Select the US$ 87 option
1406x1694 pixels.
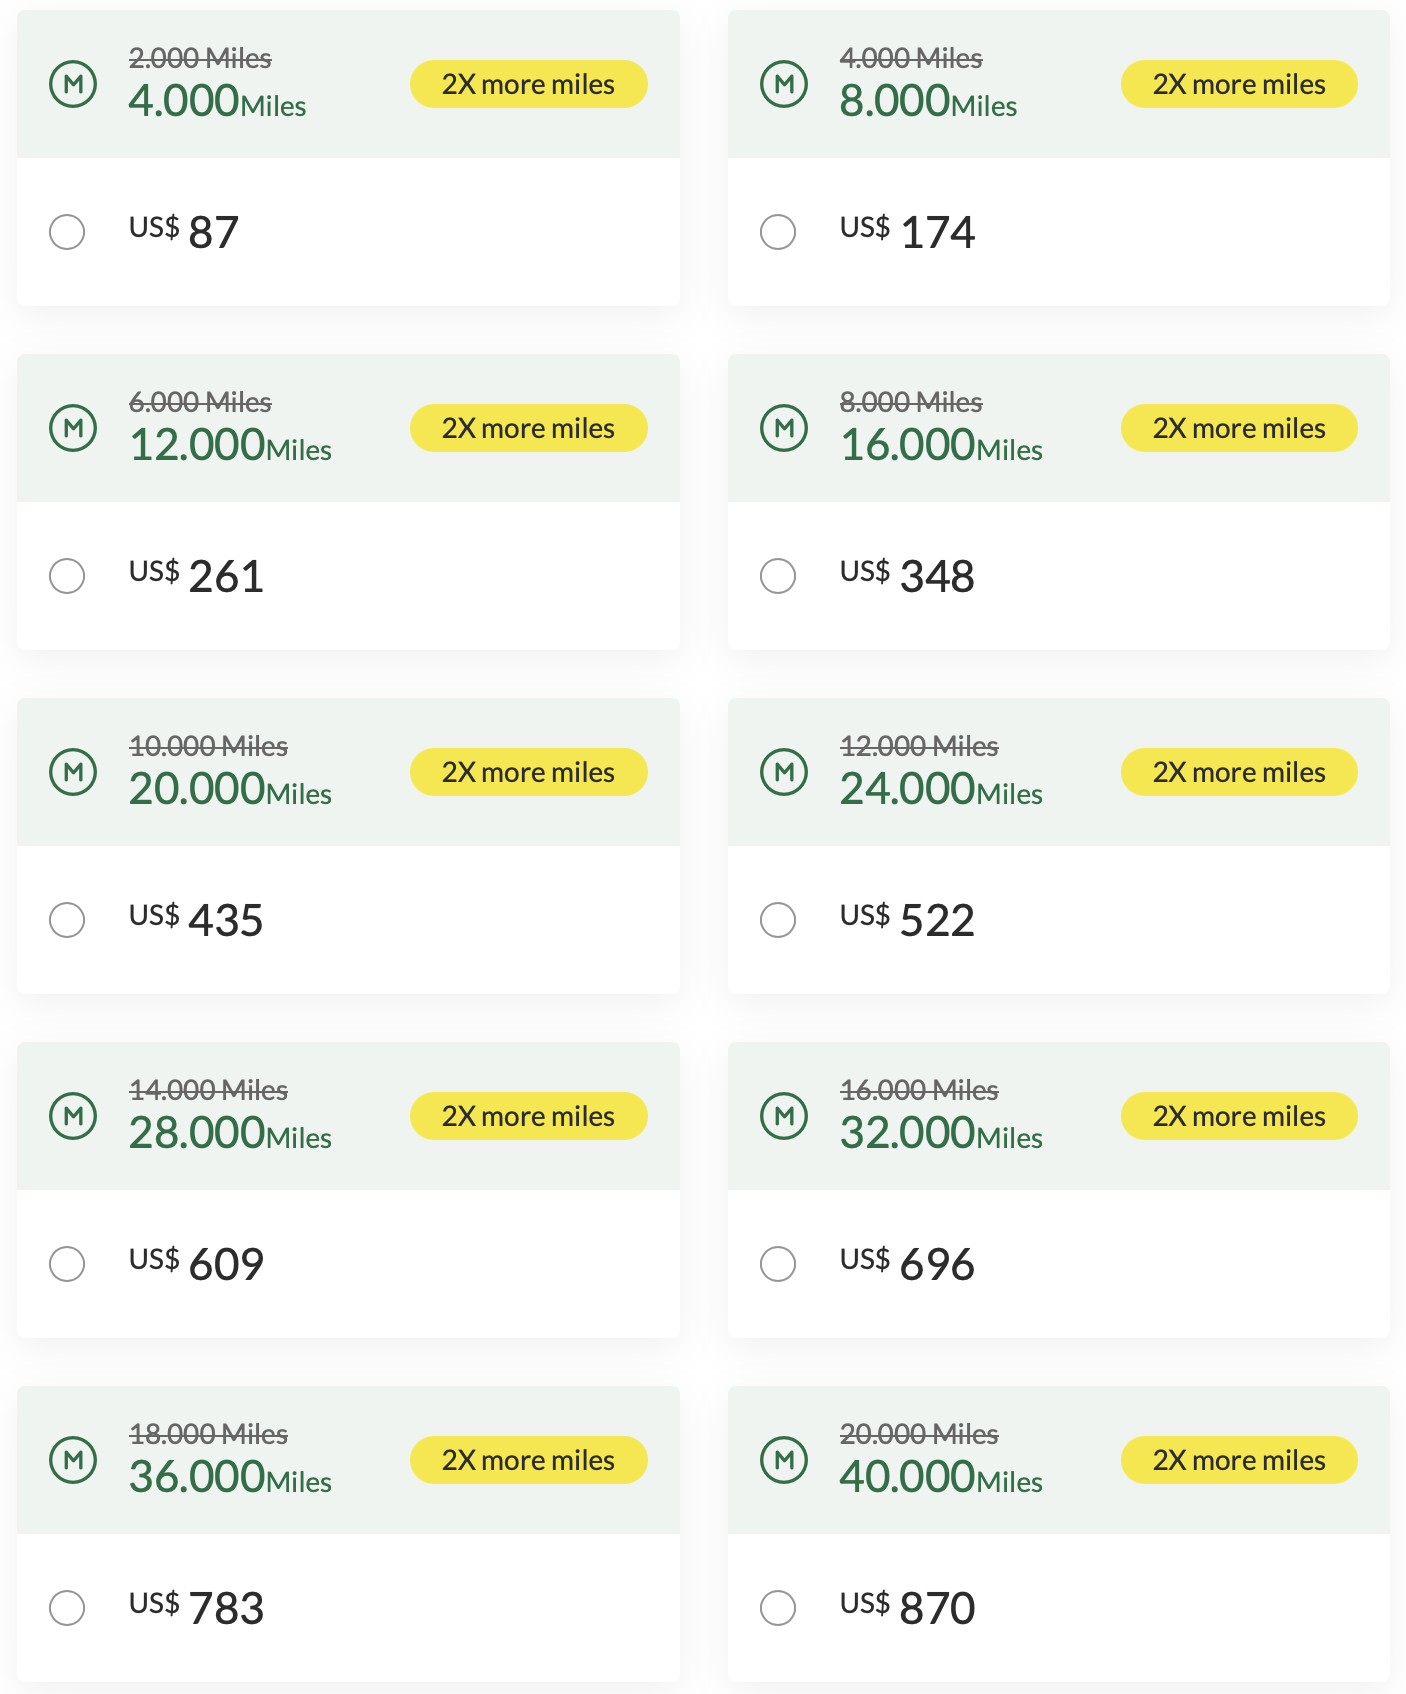pyautogui.click(x=66, y=232)
